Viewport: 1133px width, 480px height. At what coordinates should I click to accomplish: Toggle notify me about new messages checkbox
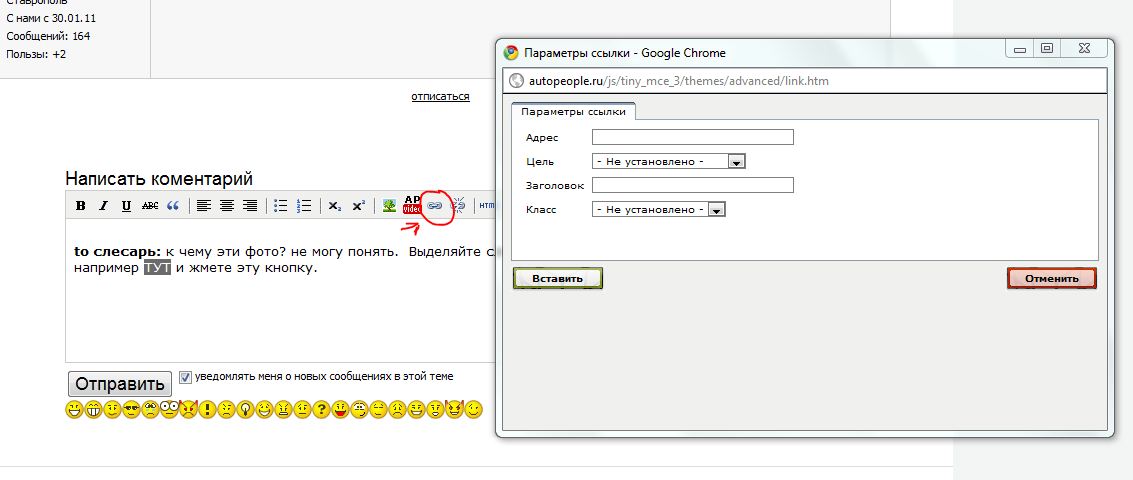point(185,377)
